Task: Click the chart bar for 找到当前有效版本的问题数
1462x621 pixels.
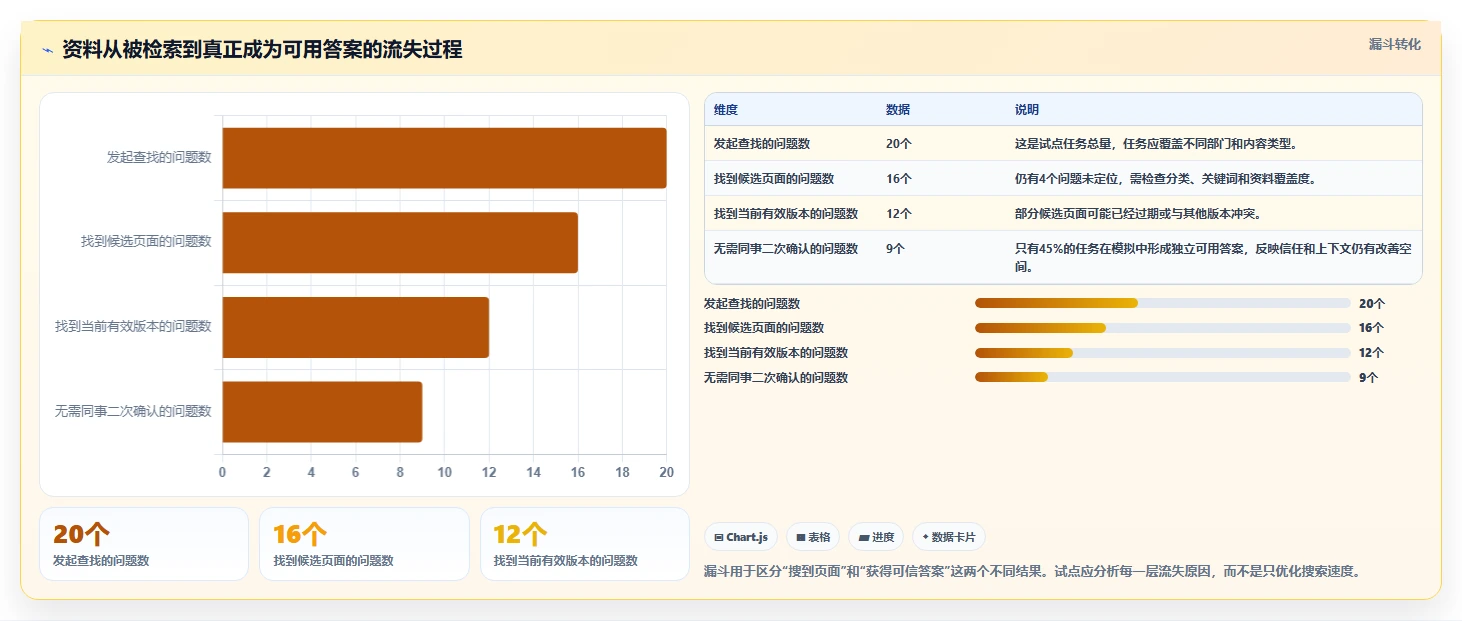Action: click(355, 327)
